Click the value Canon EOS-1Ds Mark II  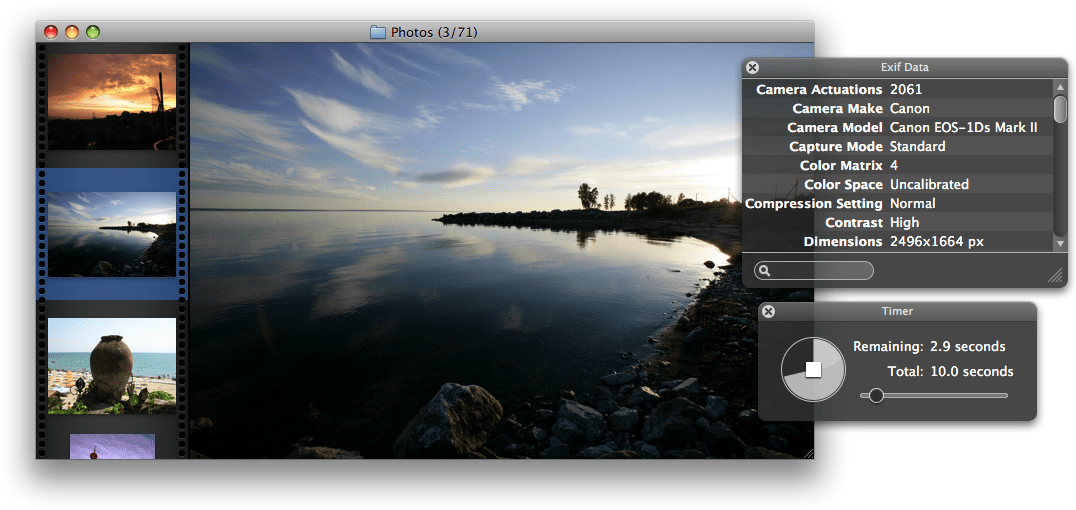click(x=963, y=128)
